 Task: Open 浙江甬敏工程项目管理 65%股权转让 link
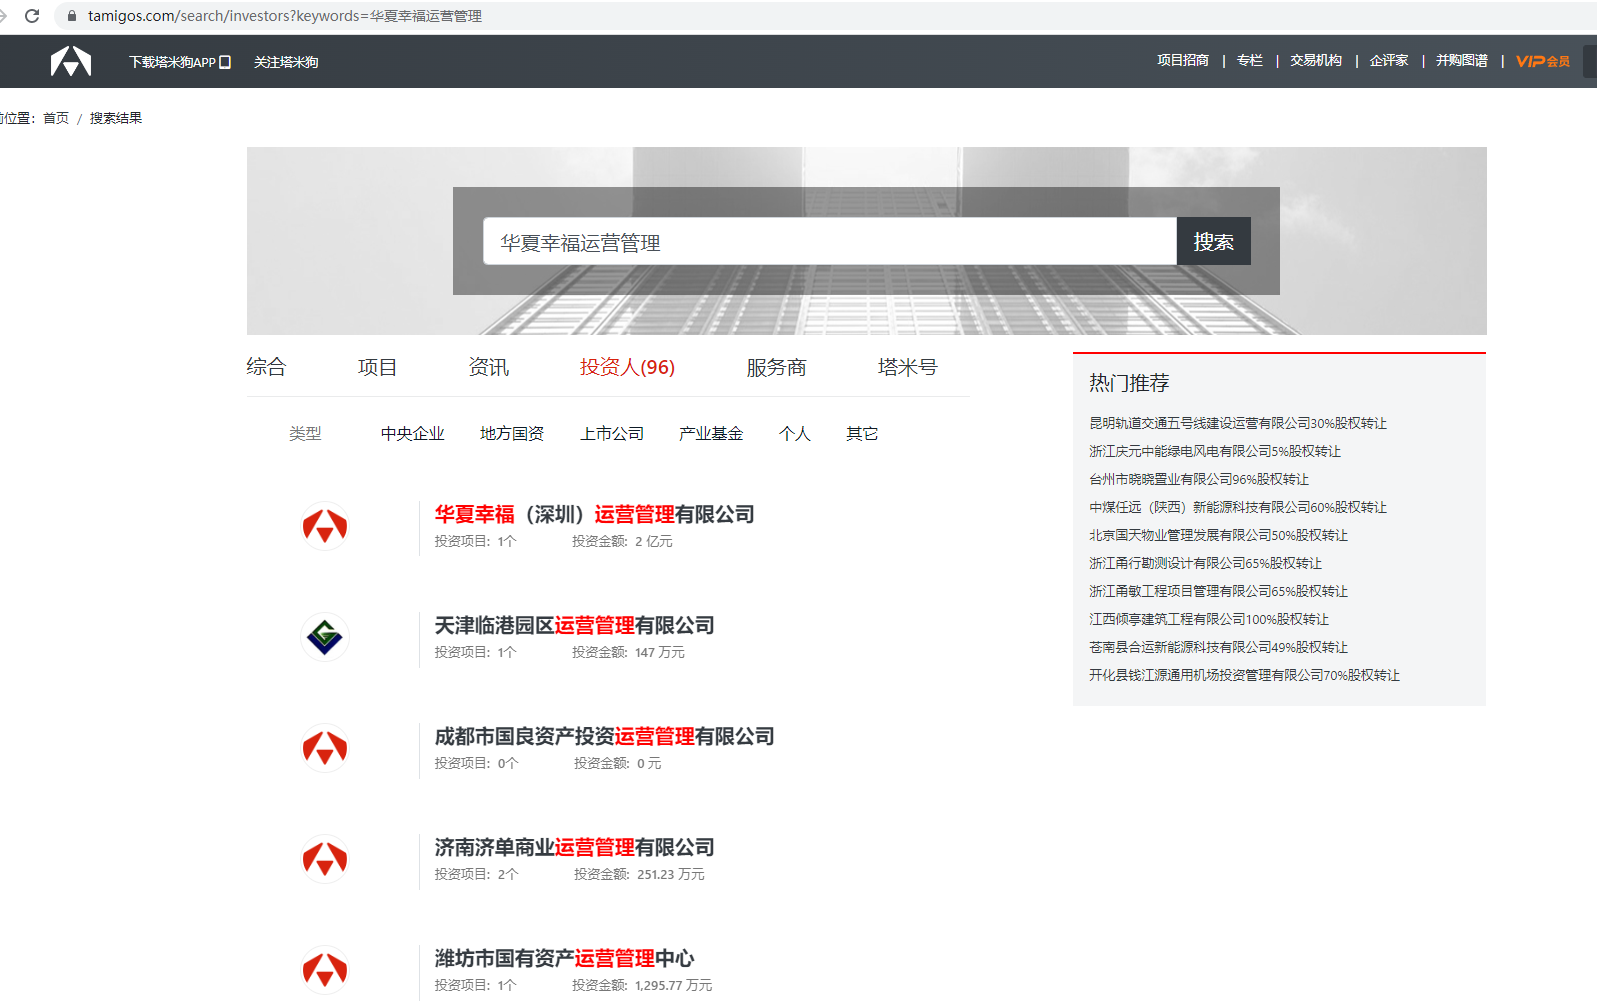coord(1219,591)
